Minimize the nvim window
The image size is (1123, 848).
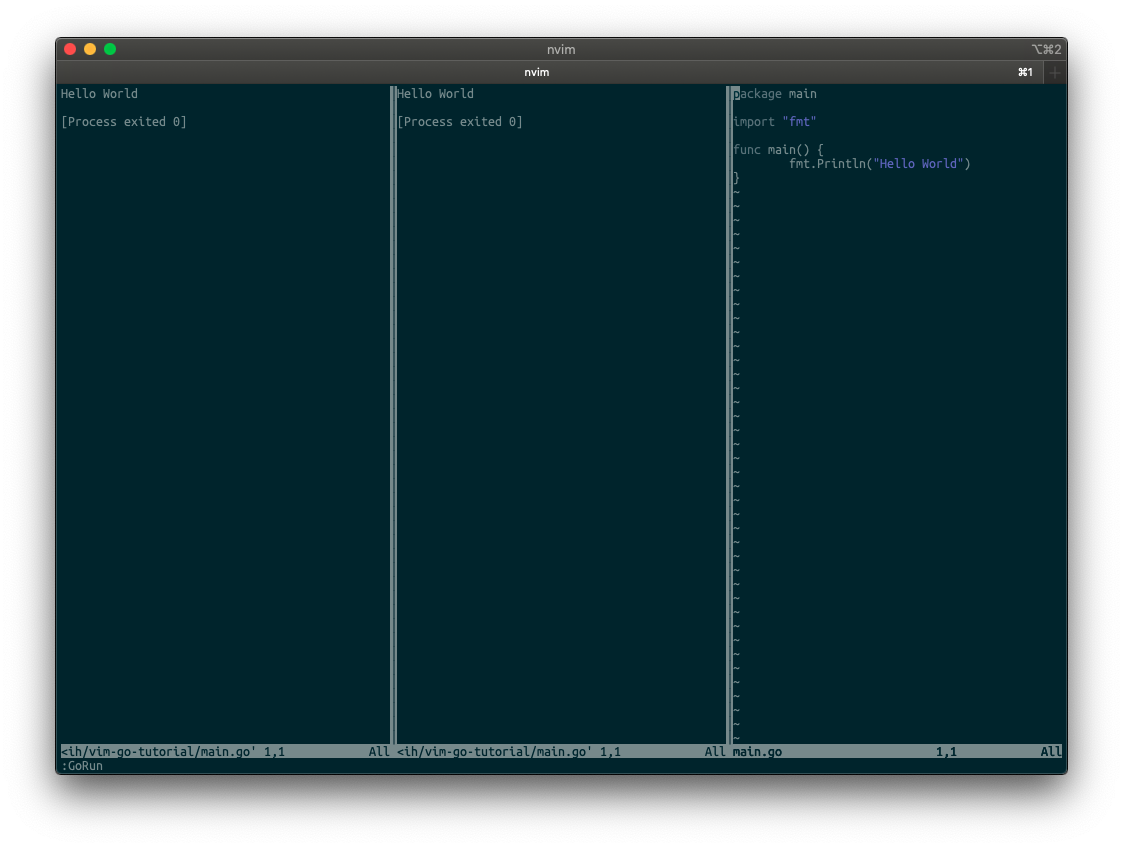pos(90,49)
